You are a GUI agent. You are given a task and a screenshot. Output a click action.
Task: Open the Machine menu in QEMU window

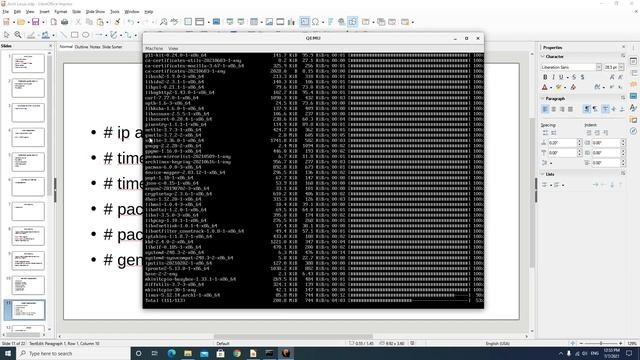tap(154, 49)
